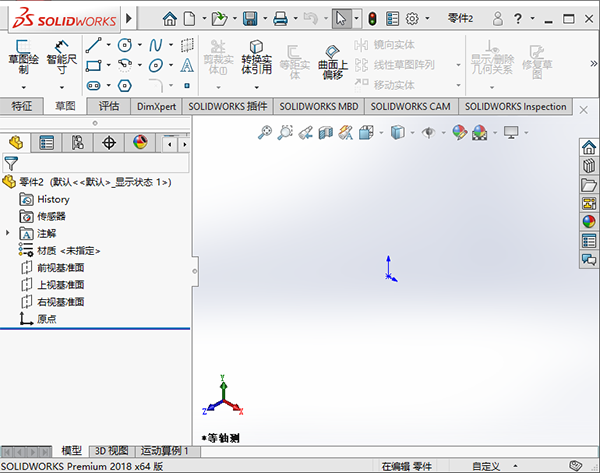Toggle the Hide/Show Items eye icon

click(x=429, y=132)
